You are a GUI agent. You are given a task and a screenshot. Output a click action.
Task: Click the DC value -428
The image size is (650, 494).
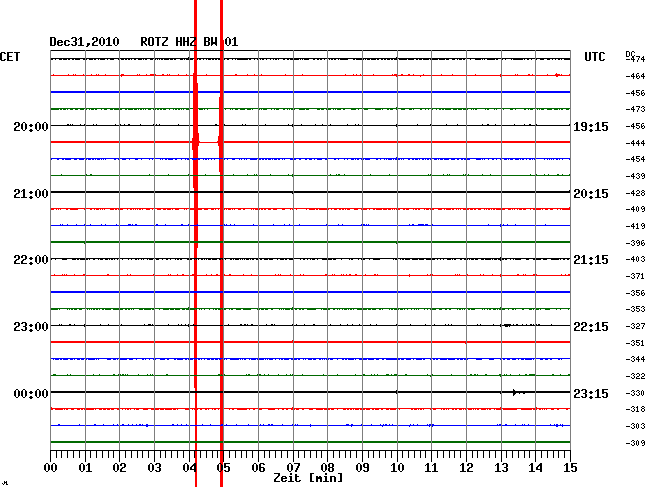(x=635, y=194)
